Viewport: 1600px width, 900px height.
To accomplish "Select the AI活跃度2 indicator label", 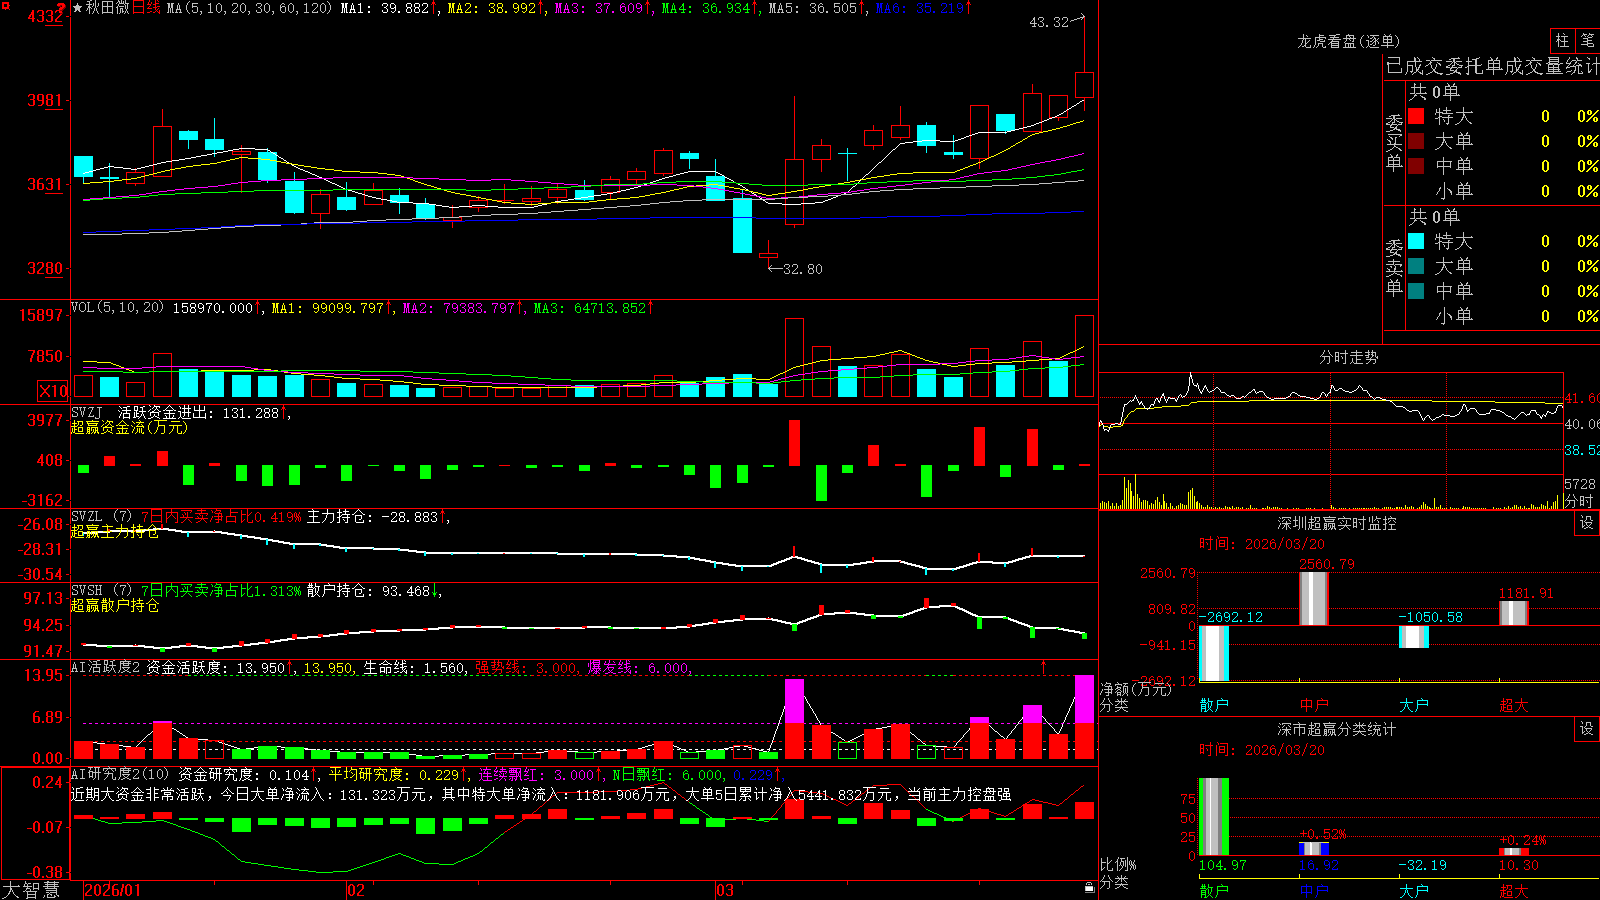I will point(105,667).
